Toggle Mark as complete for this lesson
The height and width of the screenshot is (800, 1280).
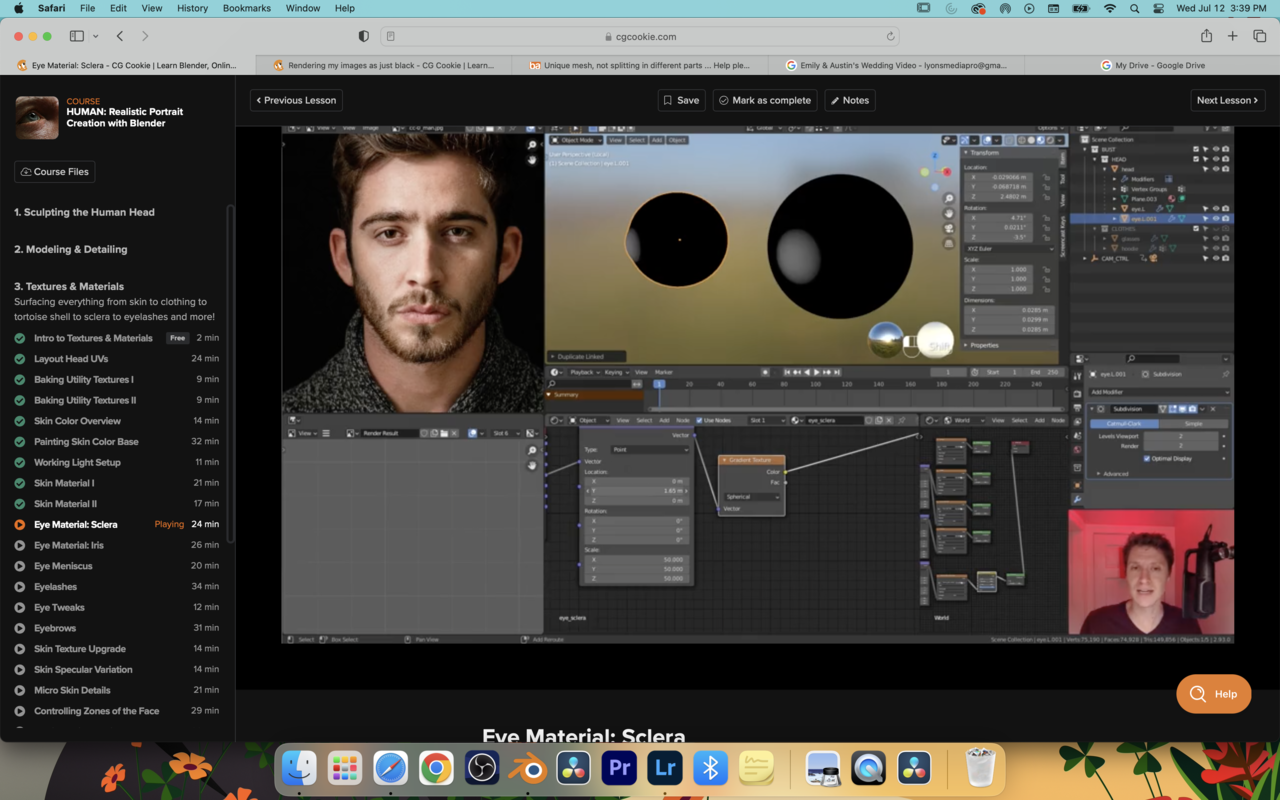pos(764,100)
